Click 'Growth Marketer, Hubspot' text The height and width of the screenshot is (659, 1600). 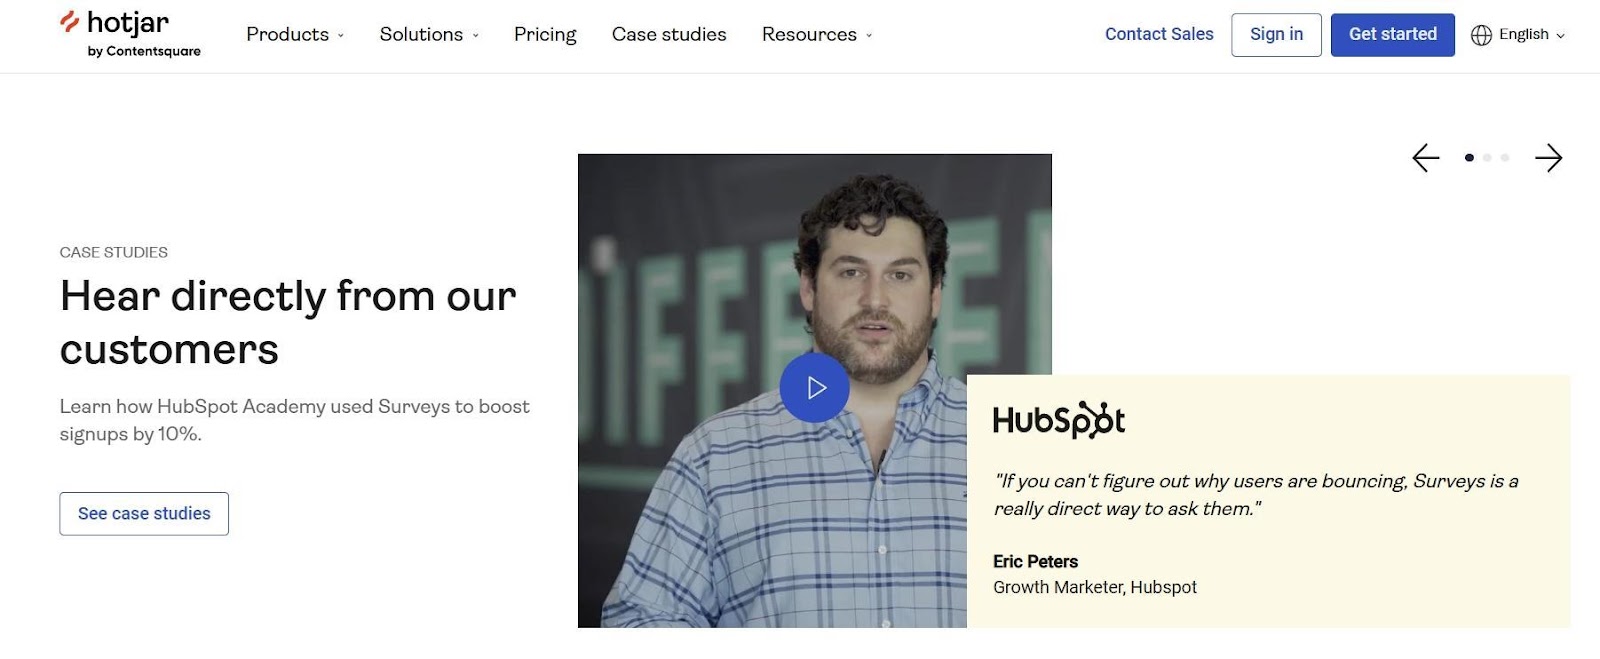(1095, 587)
